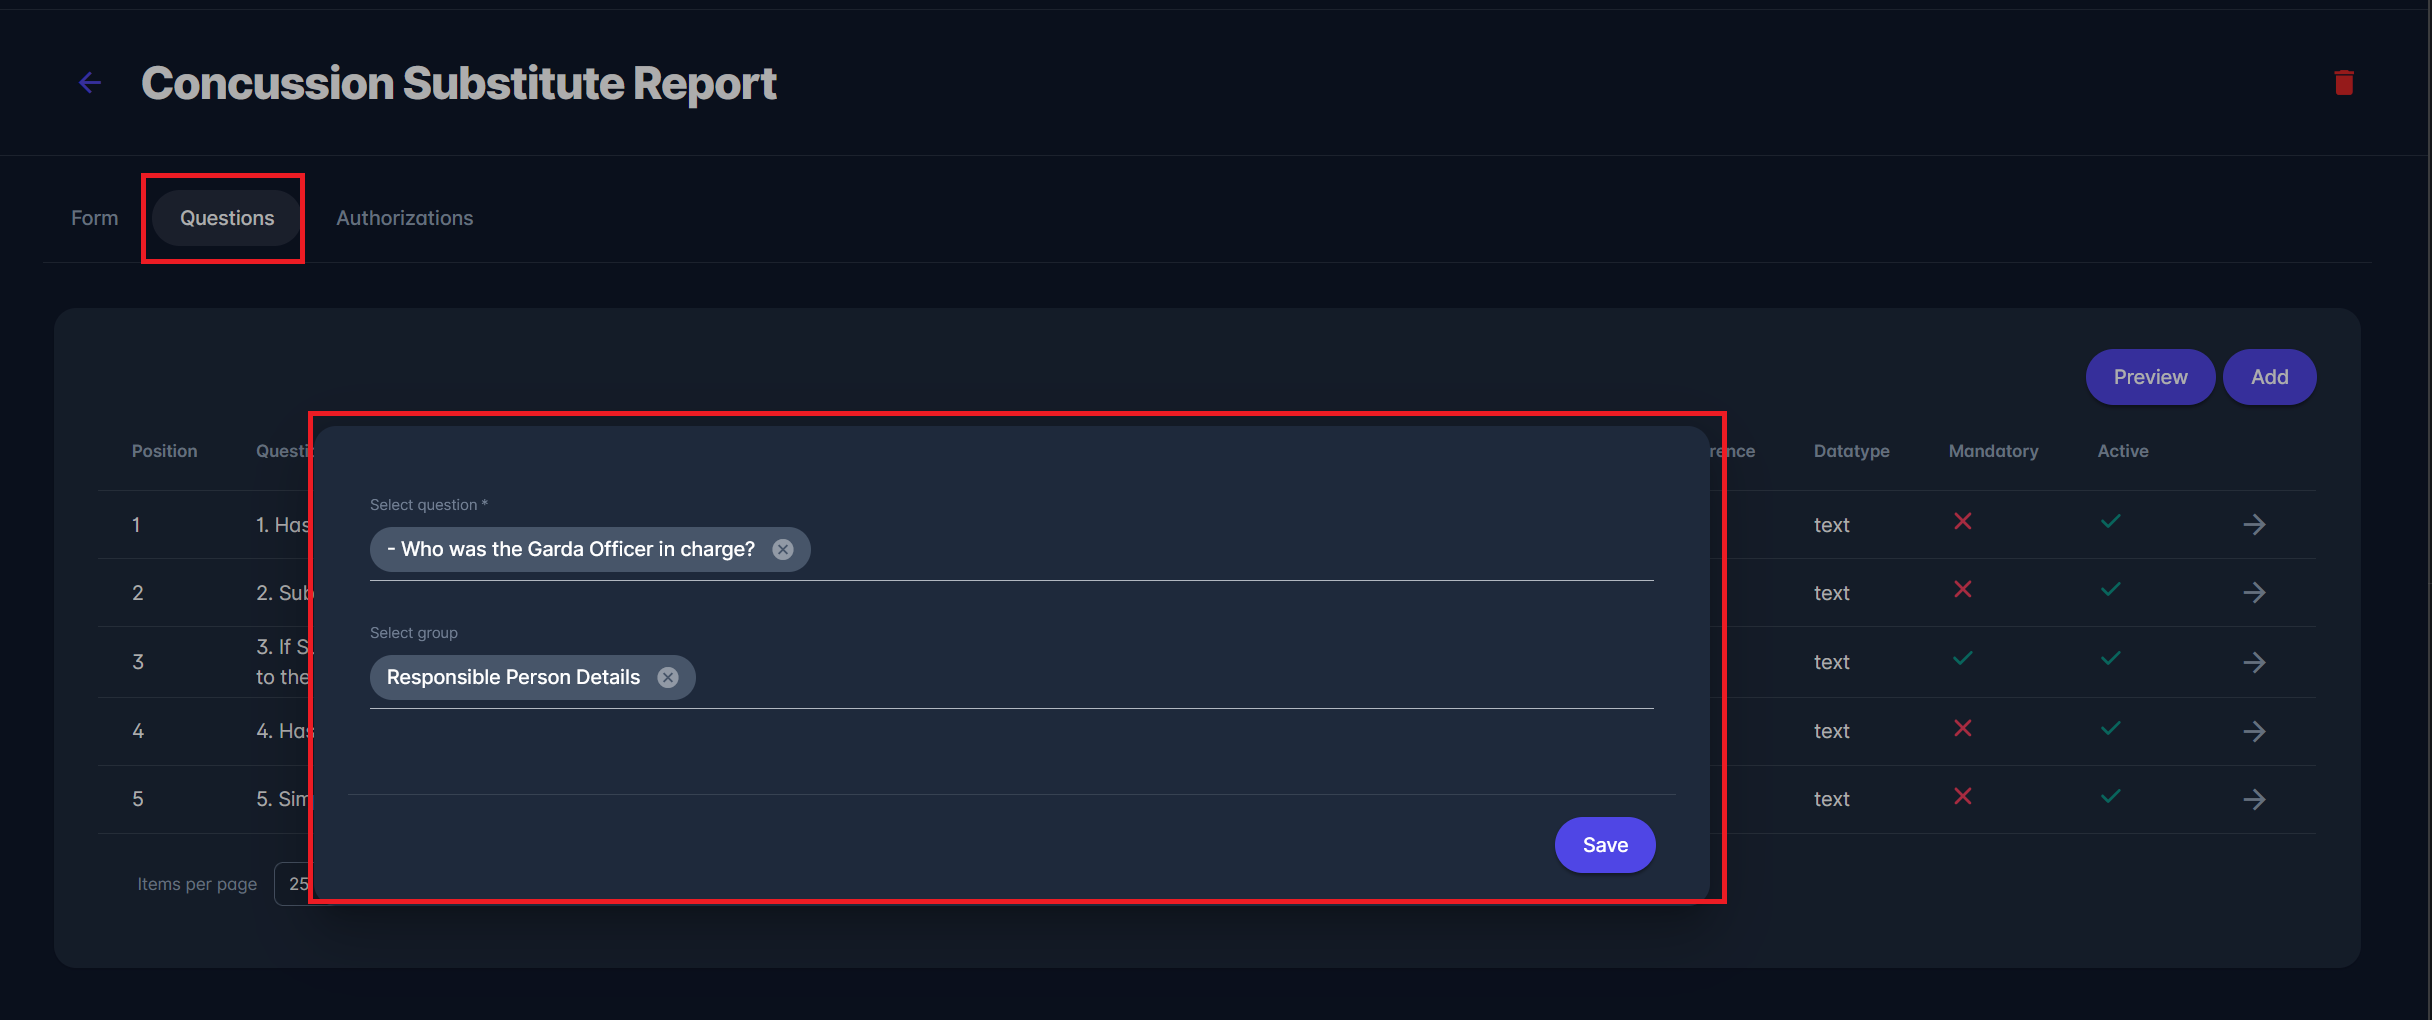Open row 5 details arrow
This screenshot has height=1020, width=2432.
point(2254,799)
